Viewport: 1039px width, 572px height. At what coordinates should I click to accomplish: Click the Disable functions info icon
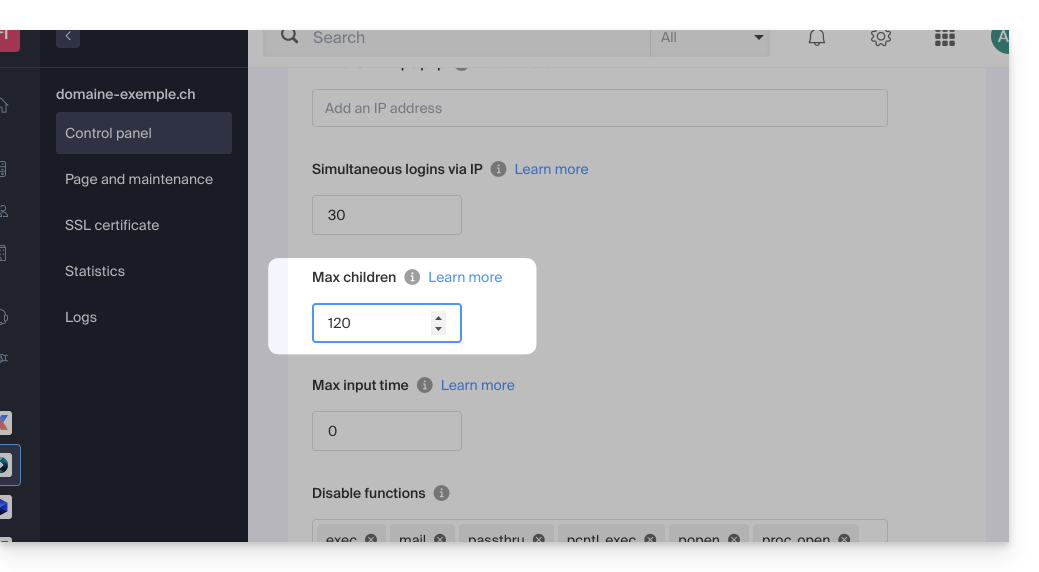(441, 493)
